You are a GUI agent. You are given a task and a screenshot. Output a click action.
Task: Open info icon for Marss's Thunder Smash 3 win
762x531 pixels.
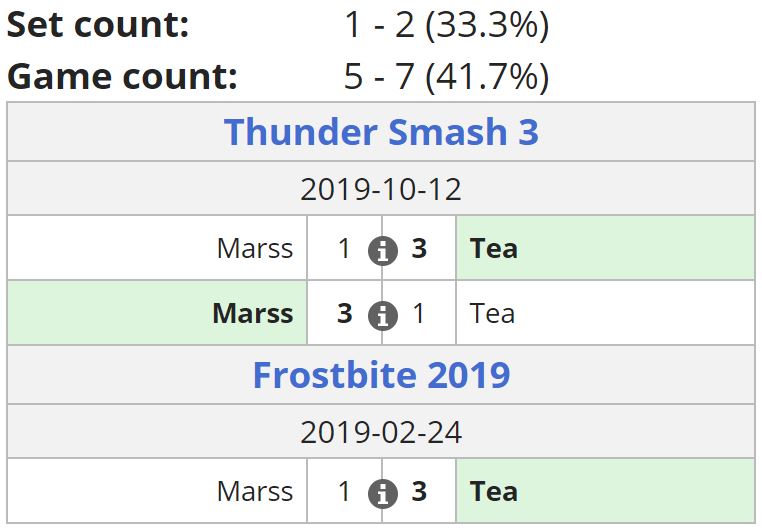tap(382, 316)
